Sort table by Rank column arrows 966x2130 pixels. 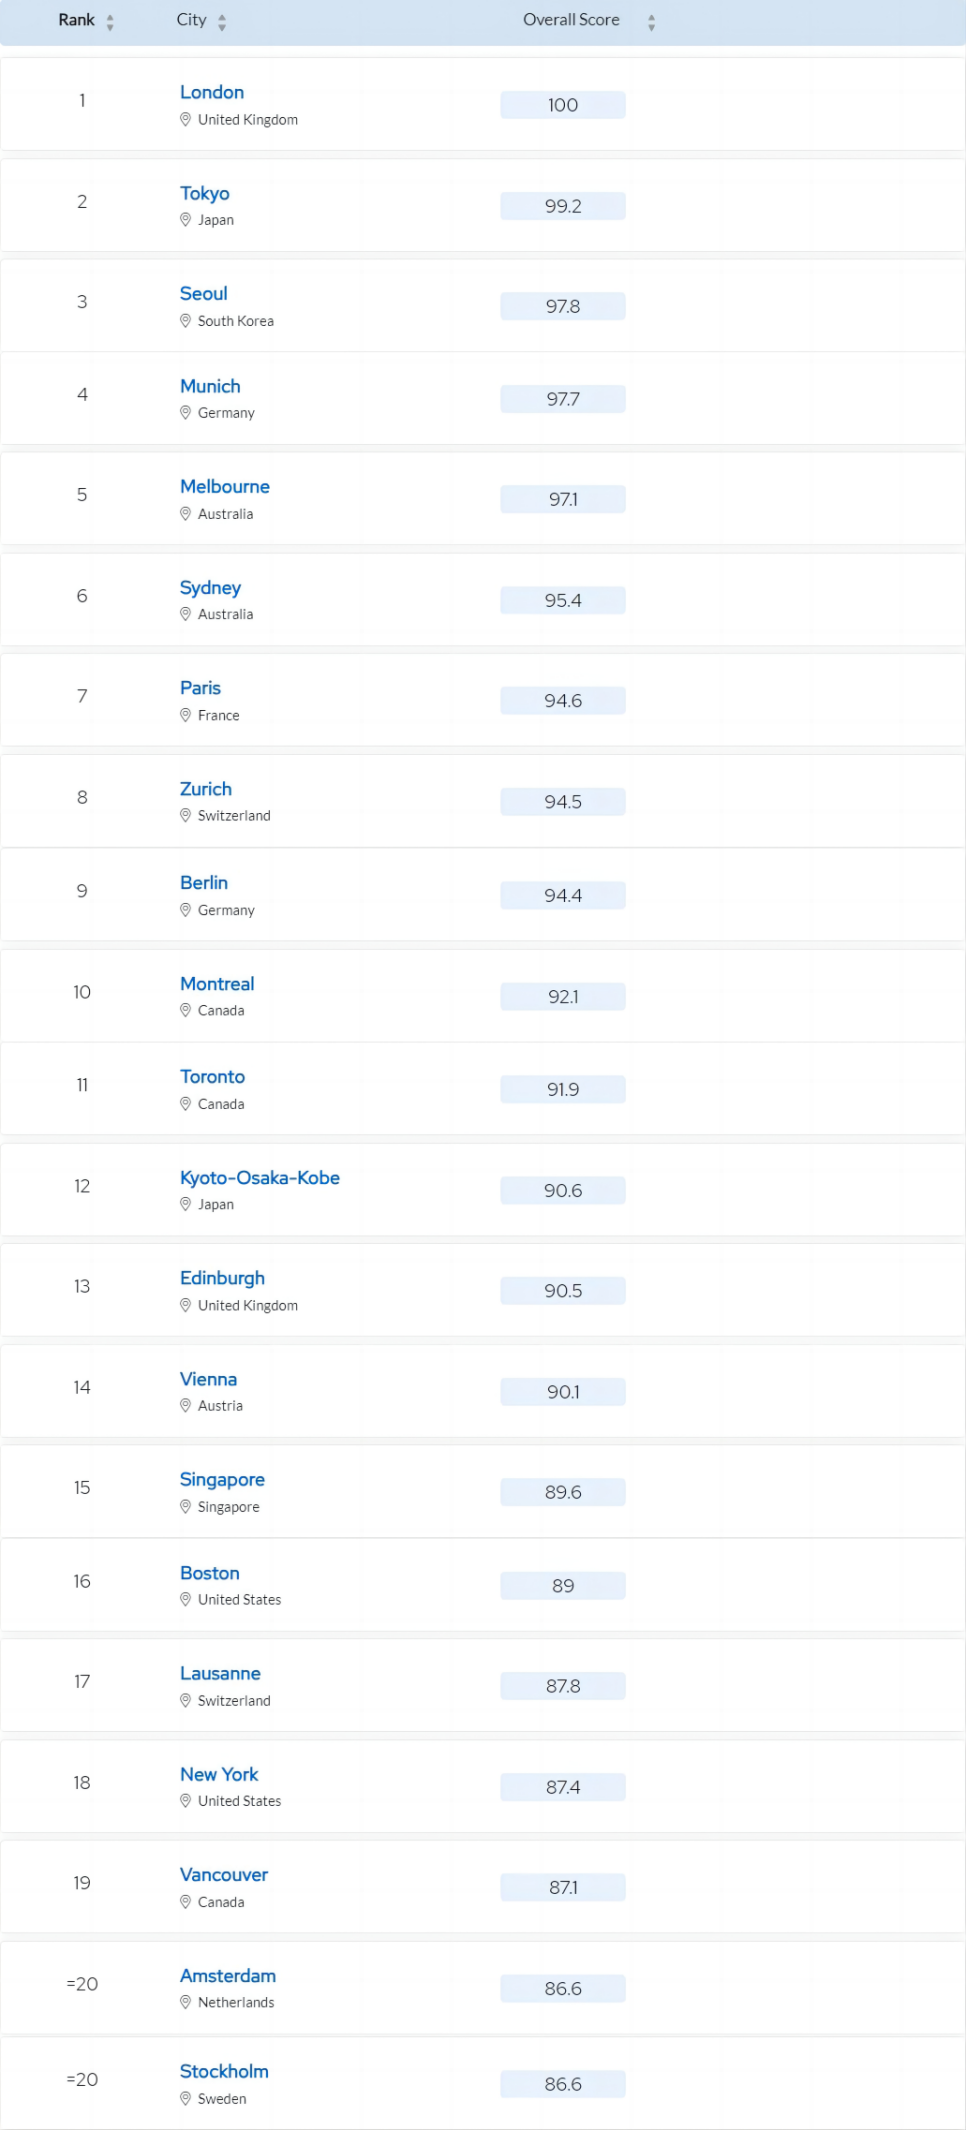point(110,22)
